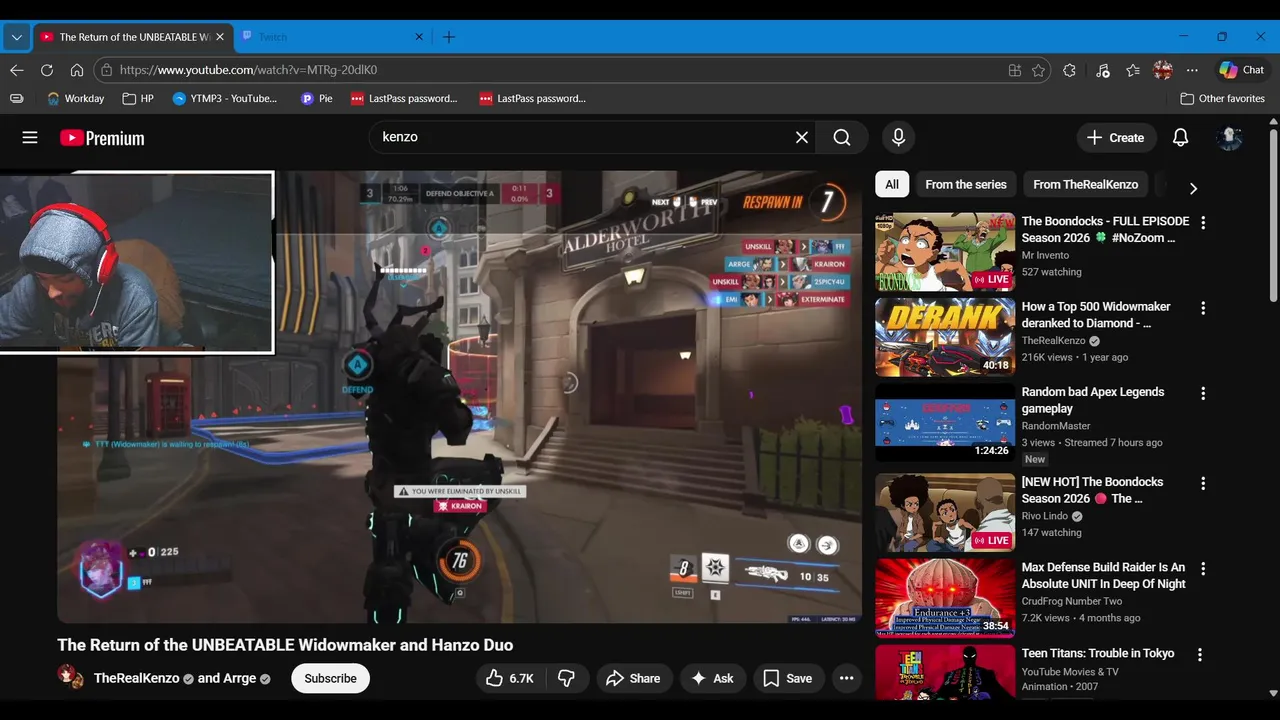
Task: Open a new browser tab
Action: coord(449,37)
